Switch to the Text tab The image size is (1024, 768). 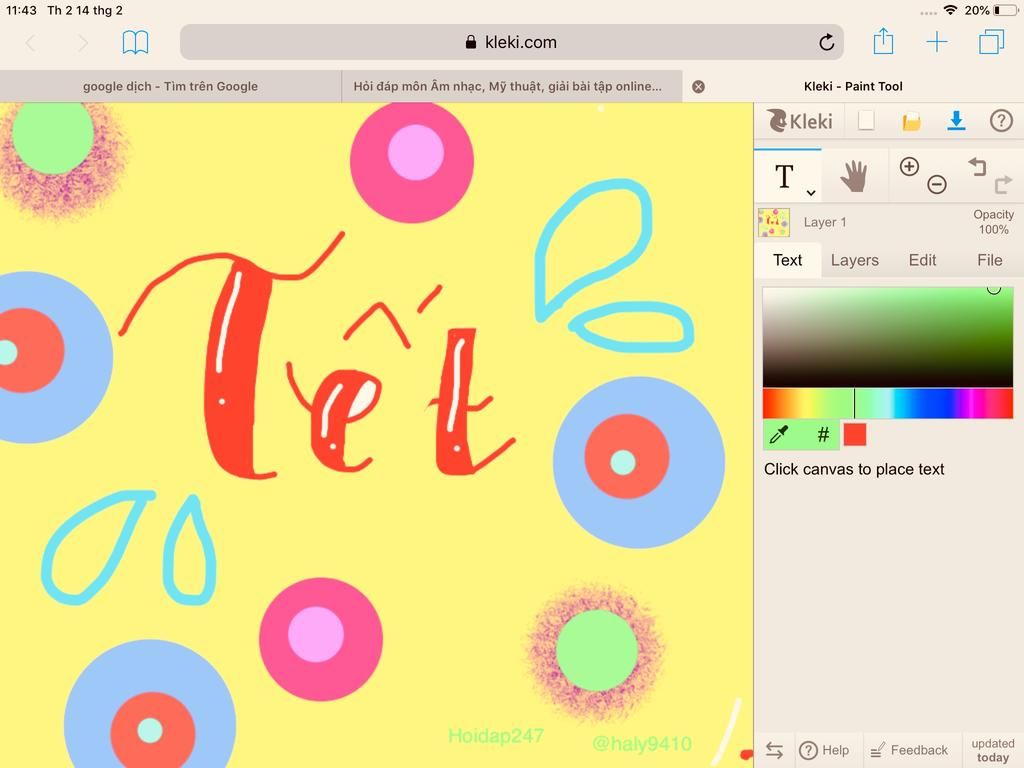tap(788, 260)
